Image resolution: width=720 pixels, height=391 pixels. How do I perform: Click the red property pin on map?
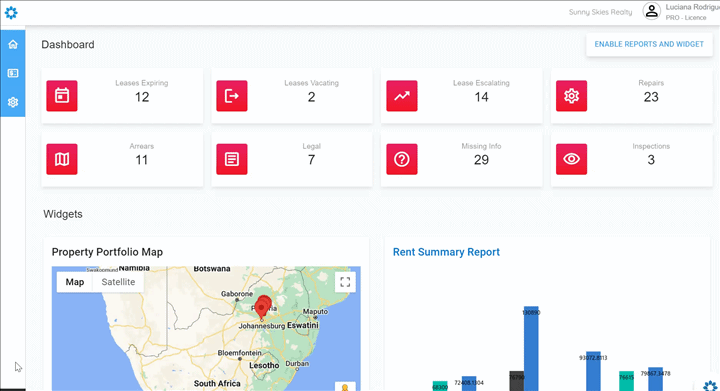tap(263, 306)
